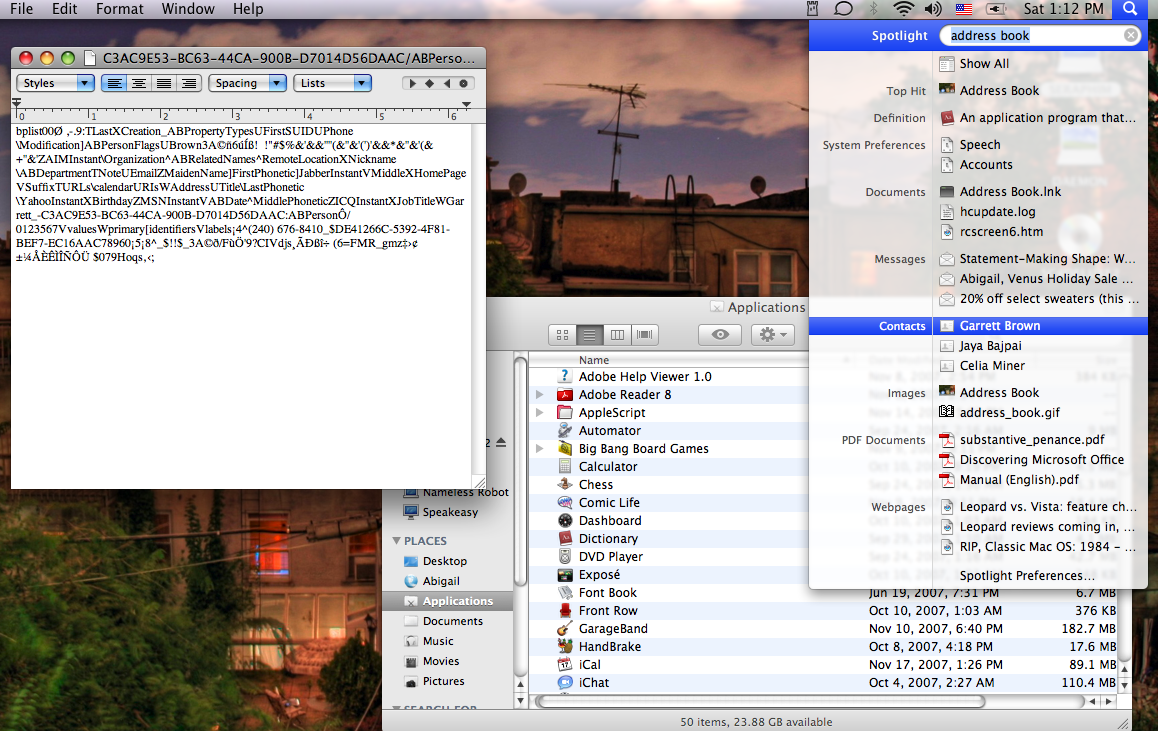1158x731 pixels.
Task: Select Celia Miner contact result
Action: (981, 366)
